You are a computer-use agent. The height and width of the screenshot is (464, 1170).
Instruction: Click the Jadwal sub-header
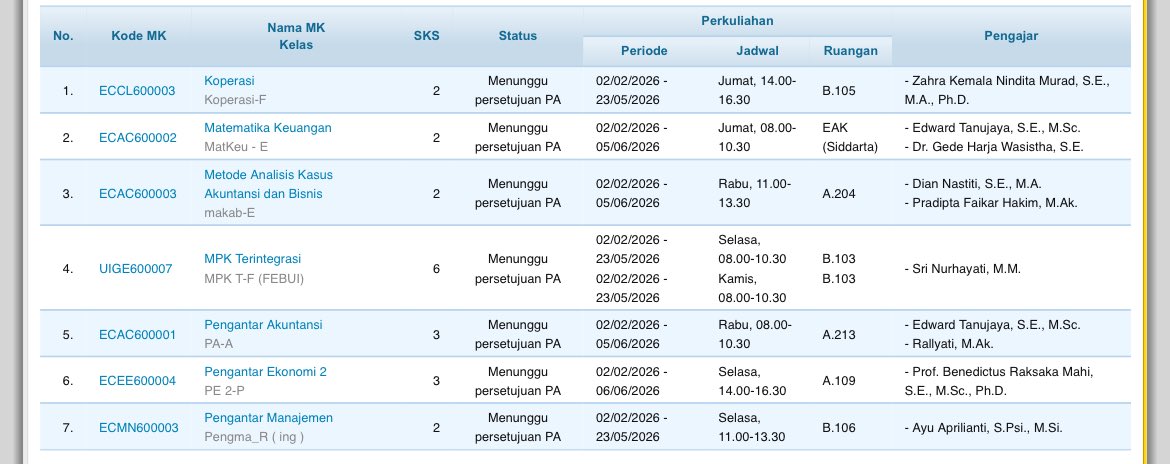757,51
